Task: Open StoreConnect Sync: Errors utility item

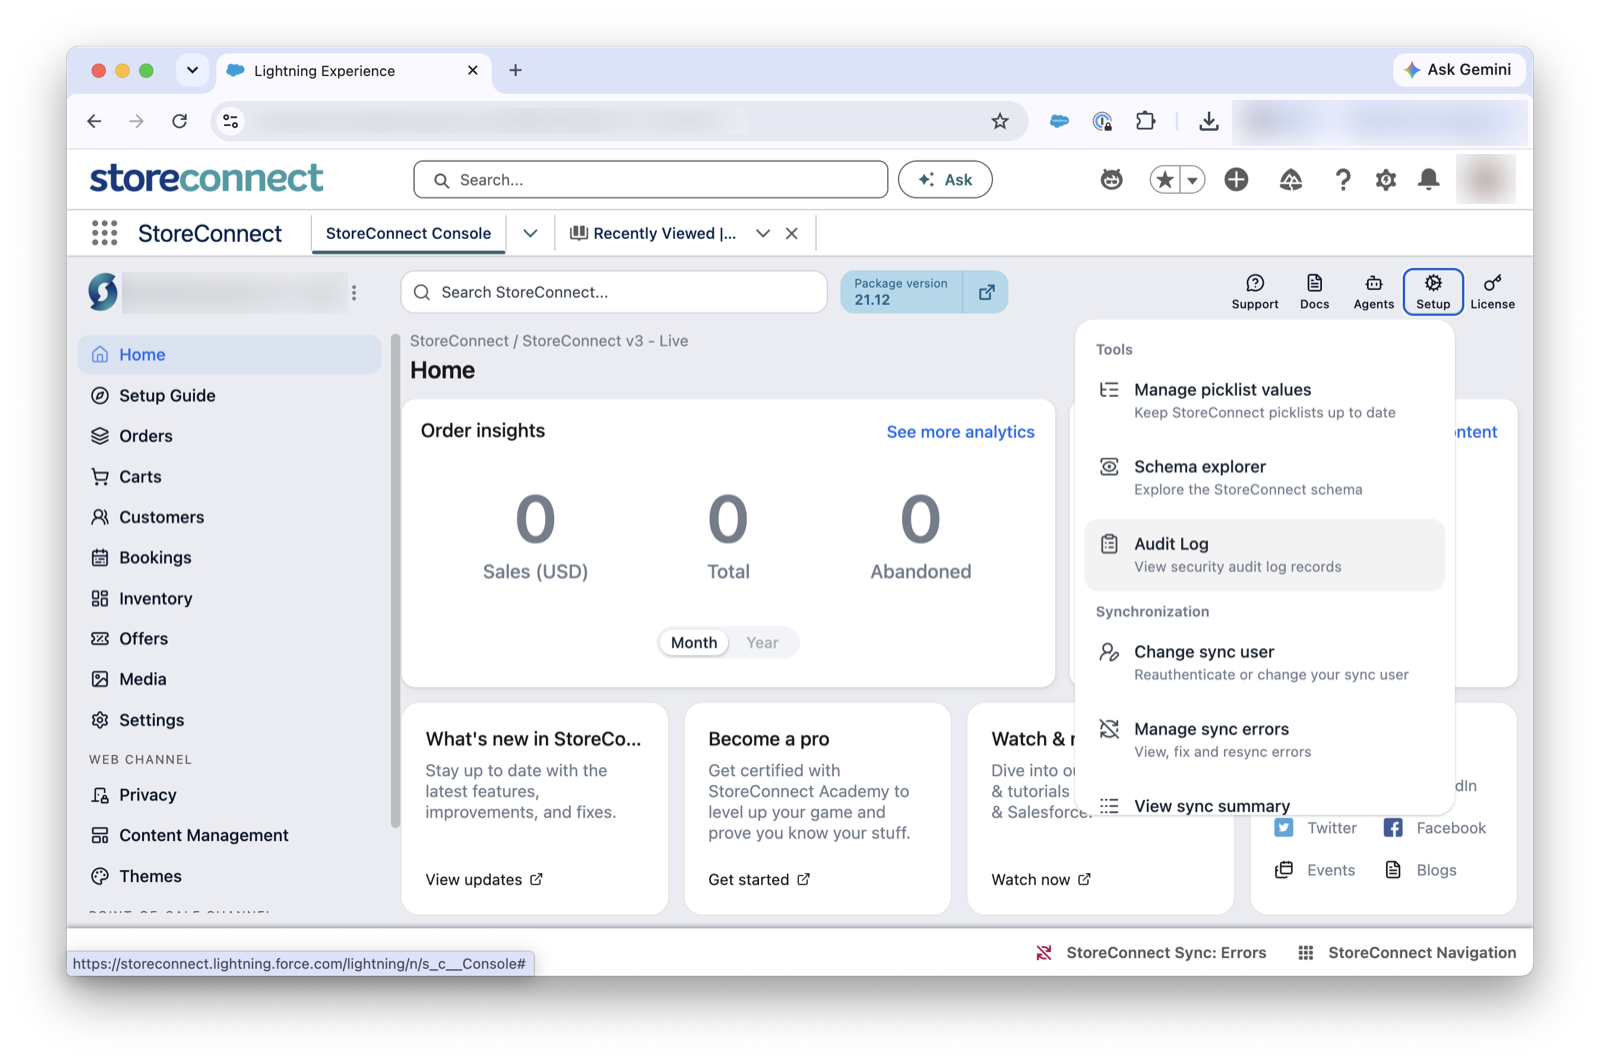Action: tap(1150, 952)
